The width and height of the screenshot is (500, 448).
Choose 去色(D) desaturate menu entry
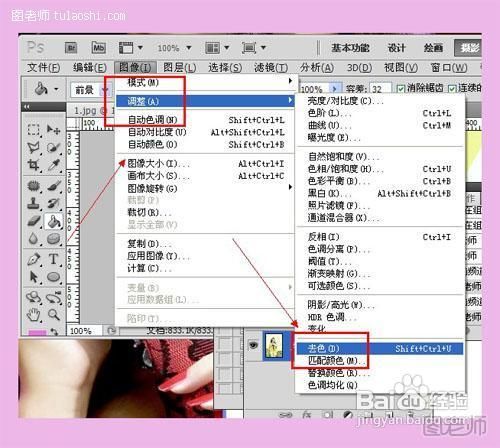point(380,348)
